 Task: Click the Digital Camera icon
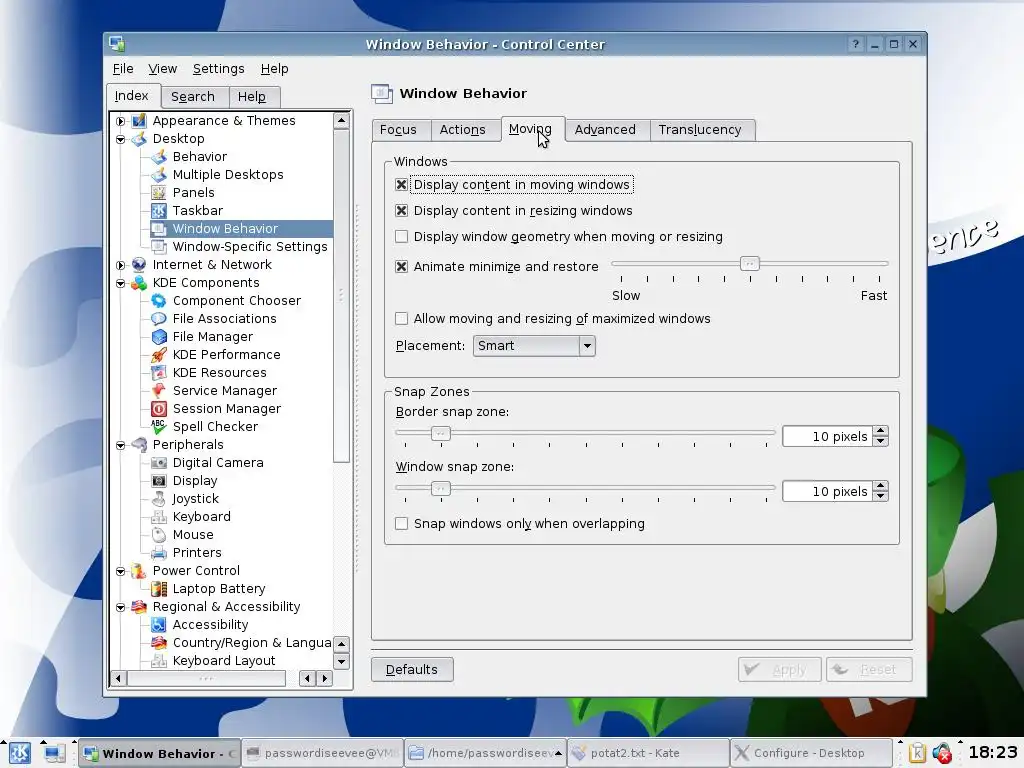pos(159,462)
